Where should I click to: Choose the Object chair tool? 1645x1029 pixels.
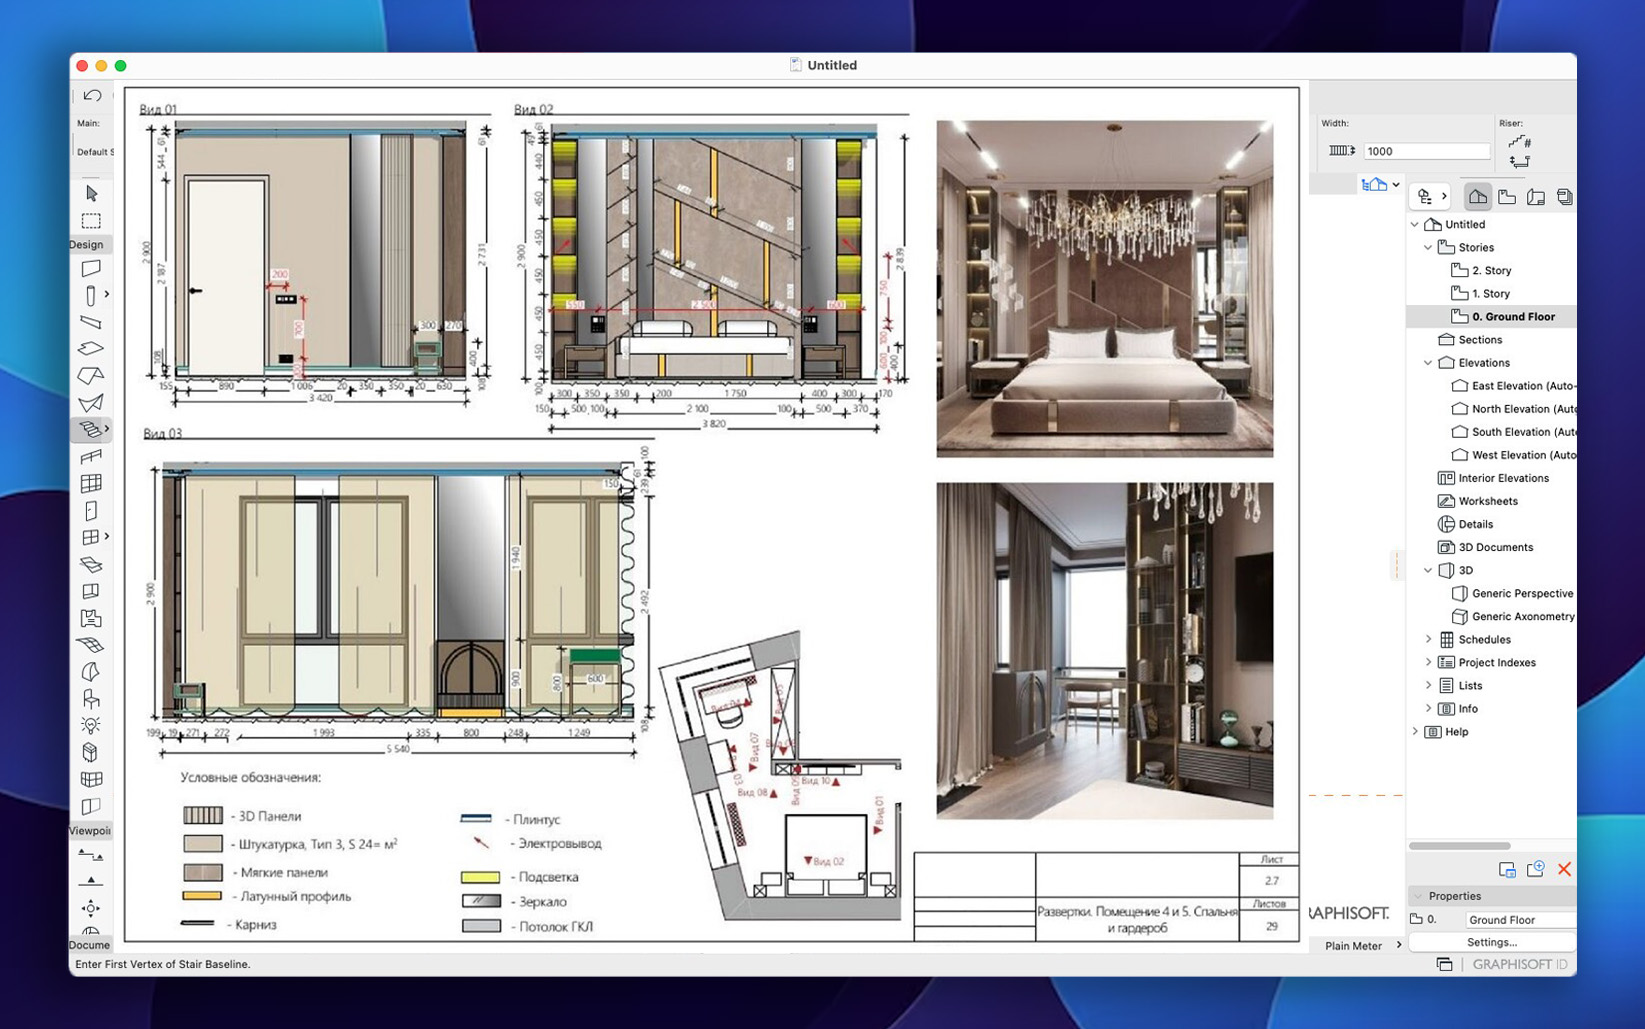[91, 698]
